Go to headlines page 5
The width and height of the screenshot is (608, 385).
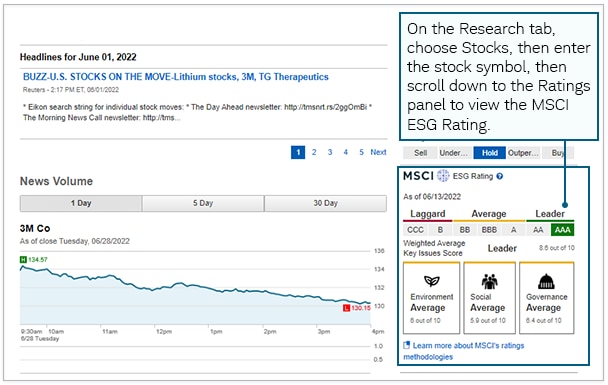tap(361, 152)
